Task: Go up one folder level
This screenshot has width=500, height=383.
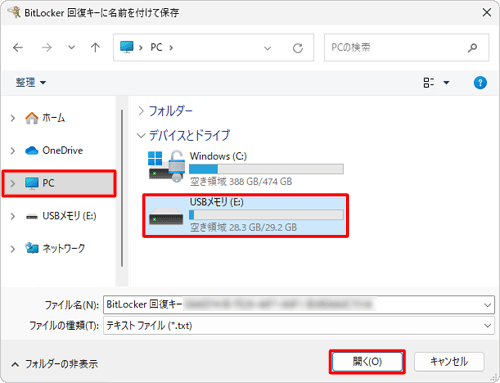Action: click(95, 47)
